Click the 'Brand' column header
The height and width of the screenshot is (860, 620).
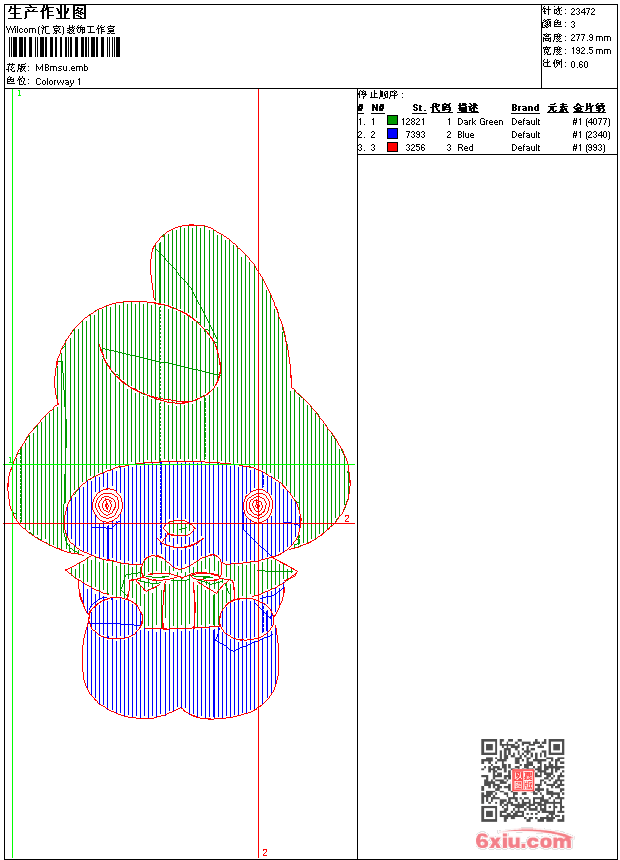(x=525, y=108)
